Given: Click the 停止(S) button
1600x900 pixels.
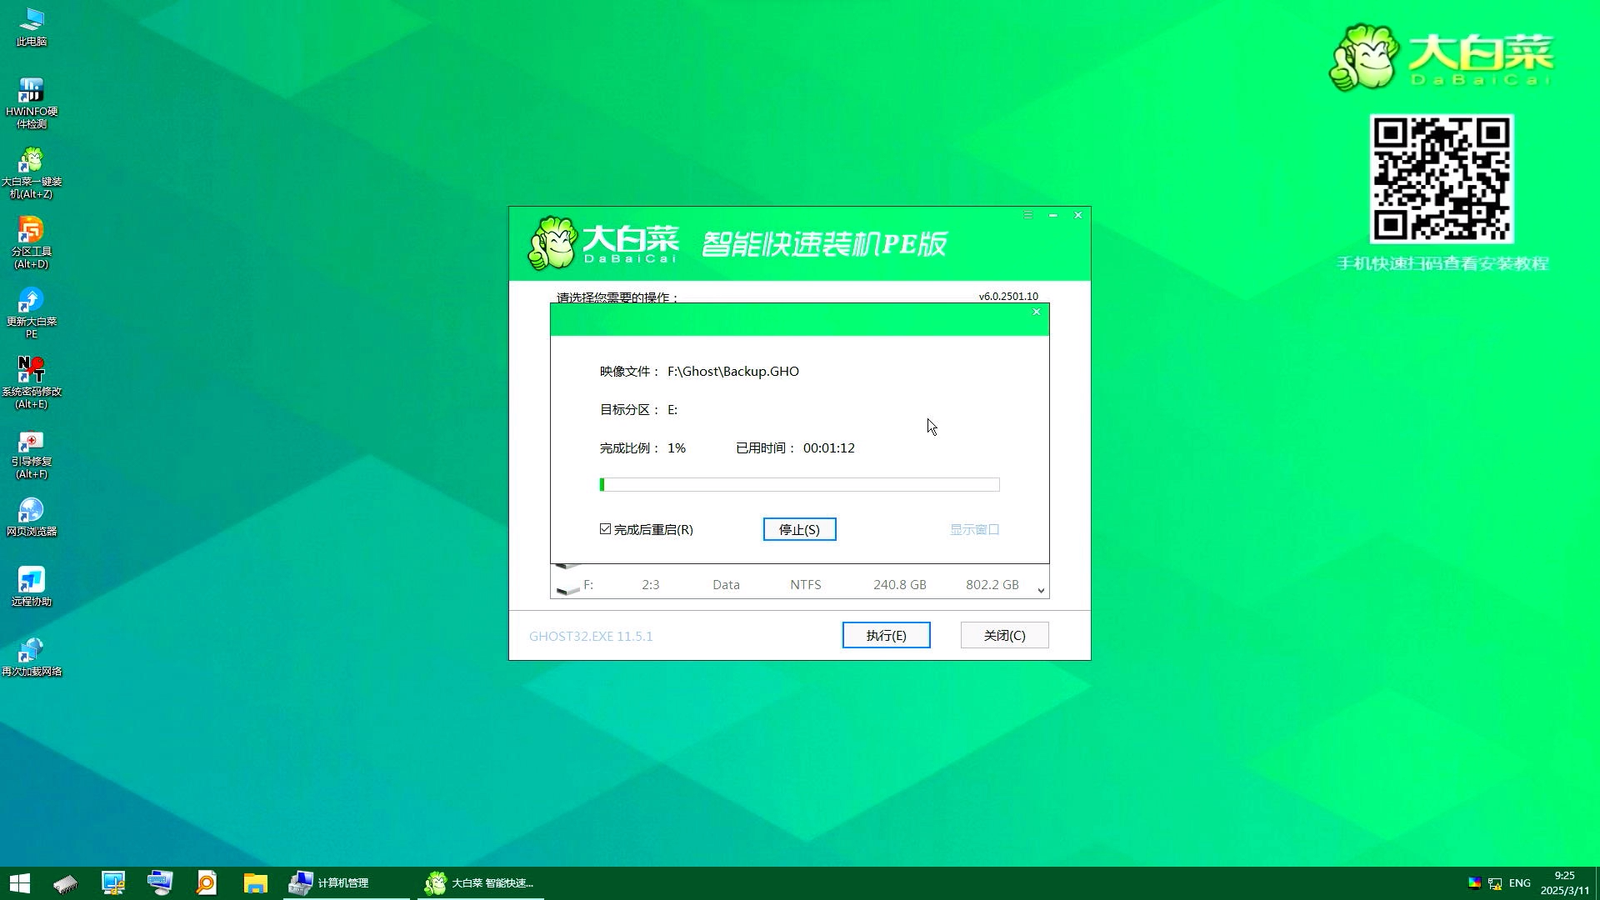Looking at the screenshot, I should pos(799,529).
